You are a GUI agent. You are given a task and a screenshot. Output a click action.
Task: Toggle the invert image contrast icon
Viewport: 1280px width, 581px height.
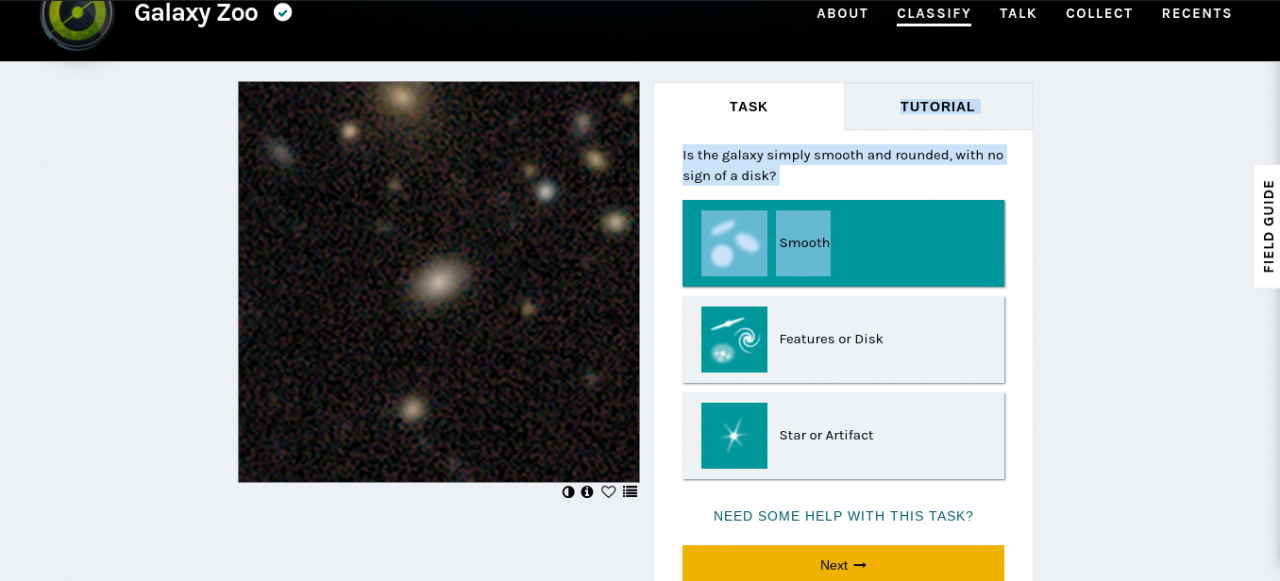tap(568, 492)
